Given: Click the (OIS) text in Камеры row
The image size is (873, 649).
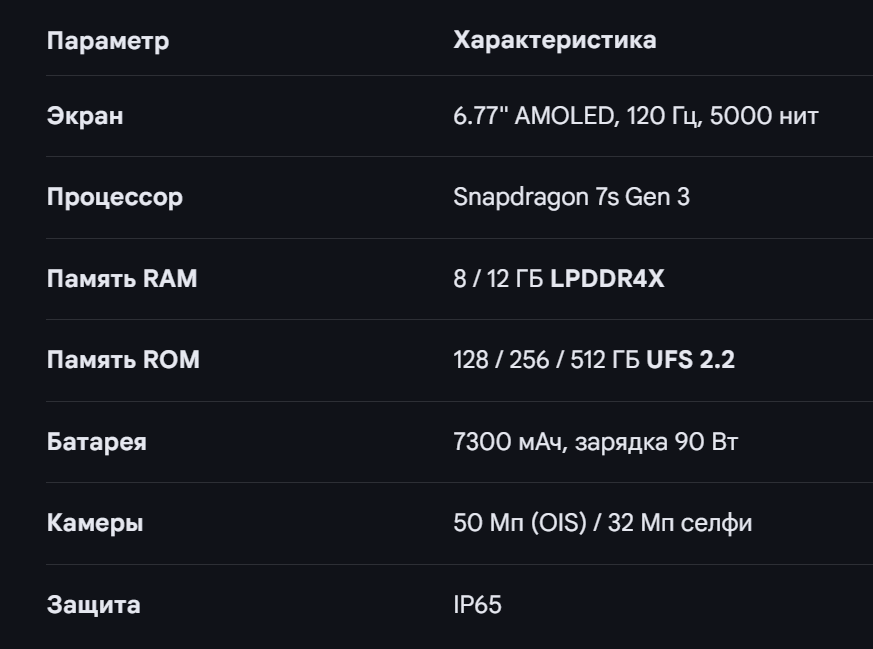Looking at the screenshot, I should pos(558,523).
